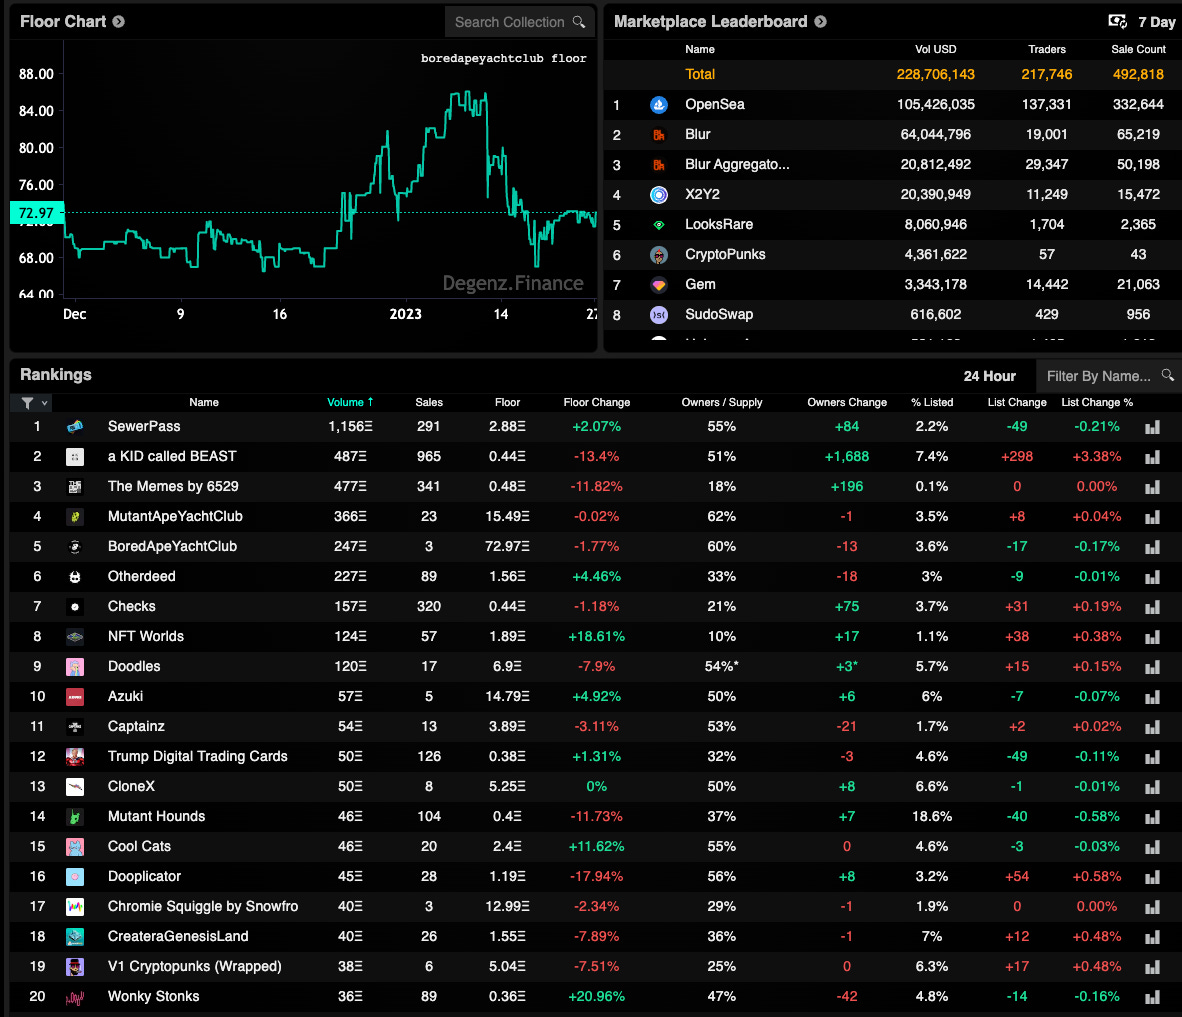Click the currency switch icon beside 7 Day
This screenshot has height=1017, width=1182.
click(x=1117, y=21)
